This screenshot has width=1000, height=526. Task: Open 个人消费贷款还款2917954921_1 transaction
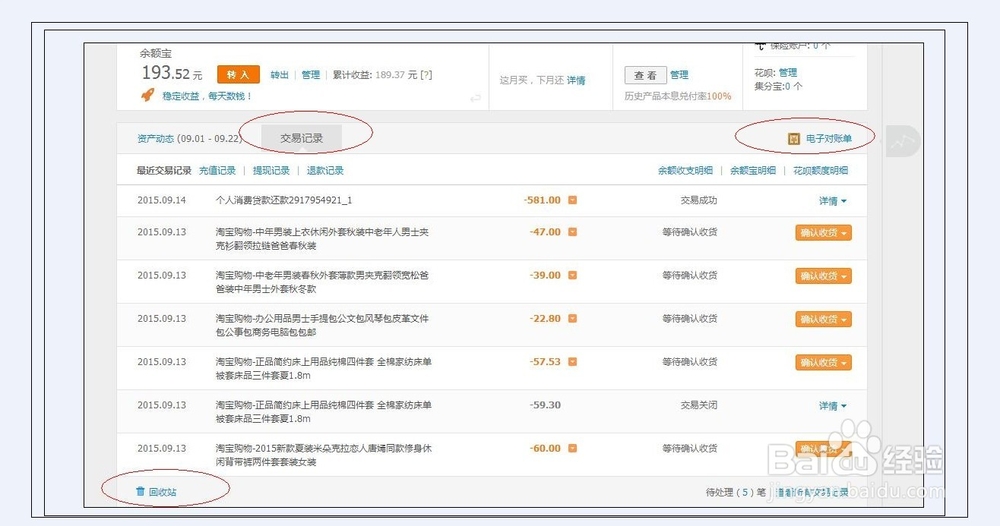pyautogui.click(x=284, y=200)
